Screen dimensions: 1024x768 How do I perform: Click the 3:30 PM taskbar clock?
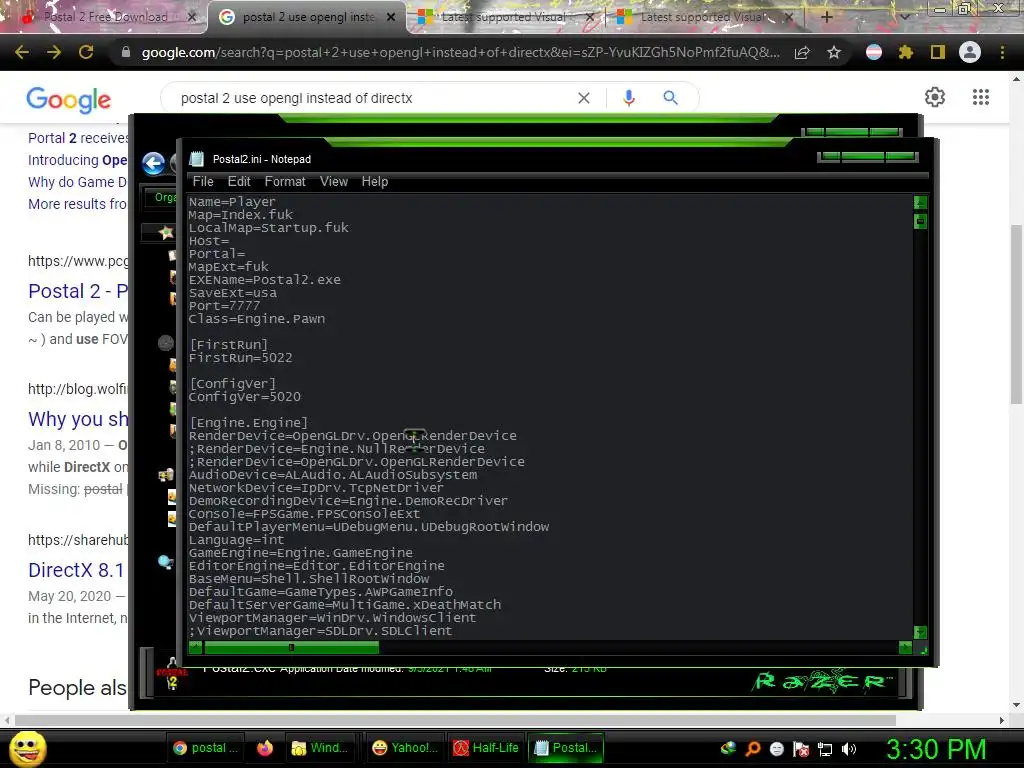(936, 749)
